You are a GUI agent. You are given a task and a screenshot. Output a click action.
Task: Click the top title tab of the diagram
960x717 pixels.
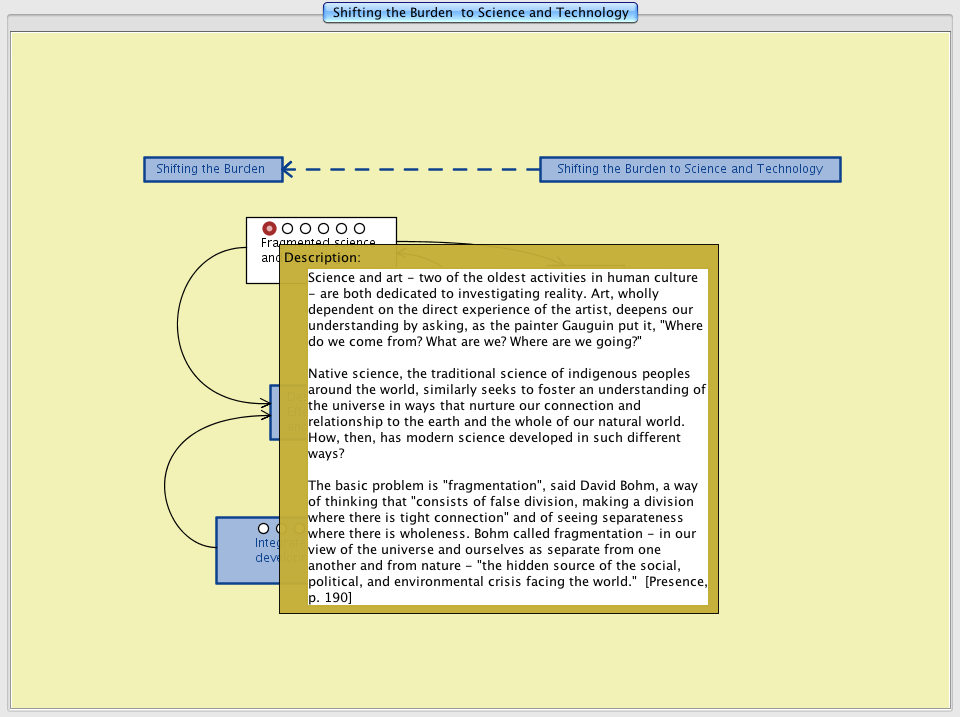[480, 13]
